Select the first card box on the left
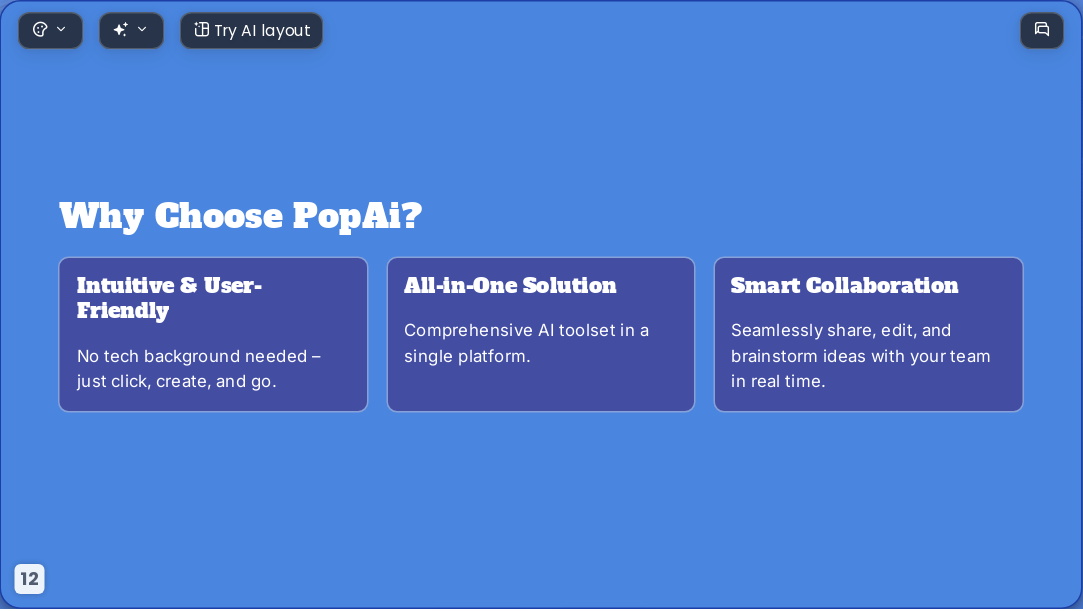 pyautogui.click(x=213, y=334)
